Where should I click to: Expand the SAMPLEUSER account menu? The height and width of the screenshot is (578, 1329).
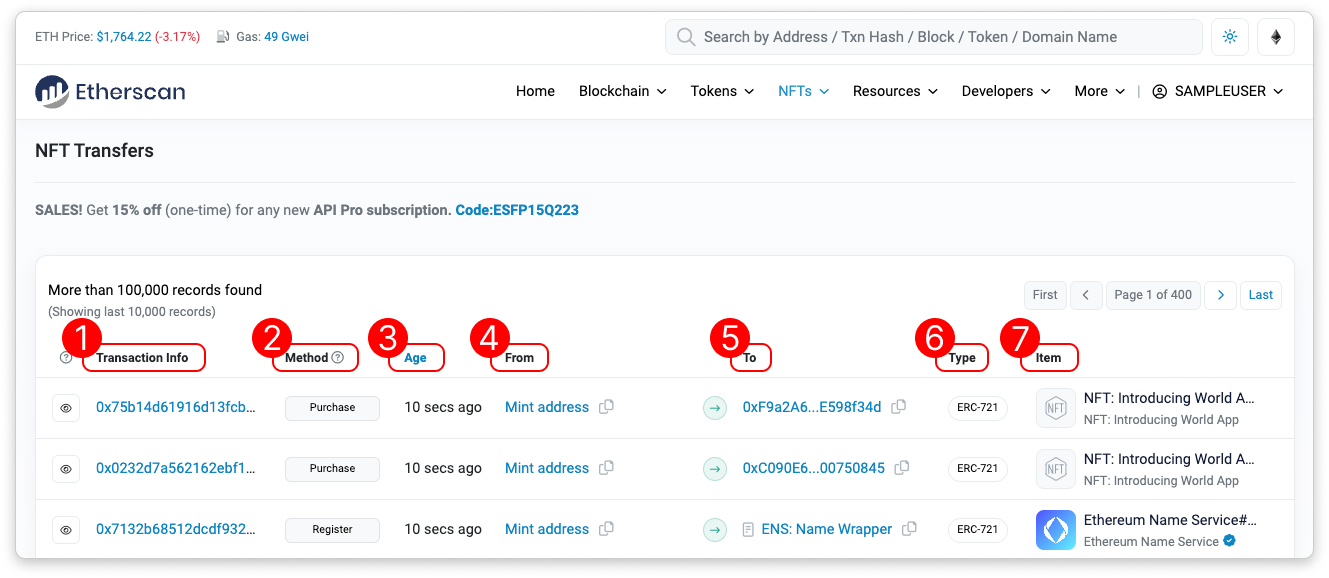[1217, 91]
